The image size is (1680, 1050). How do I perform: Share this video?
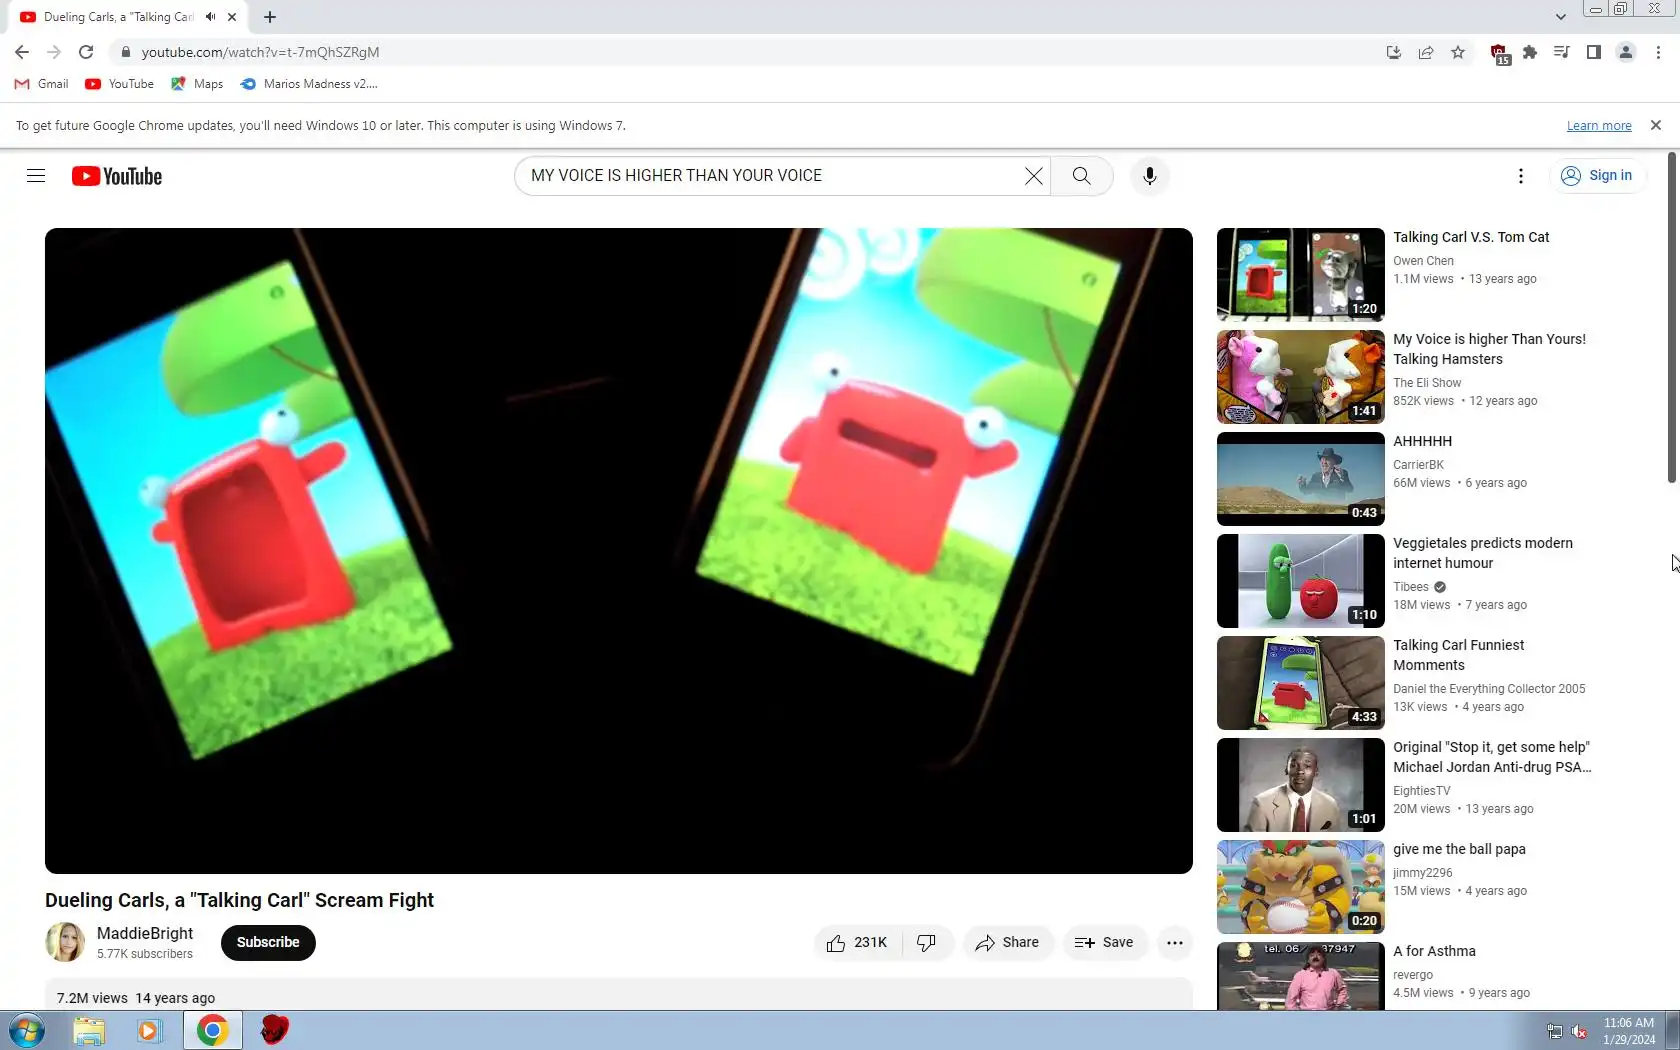coord(1008,943)
